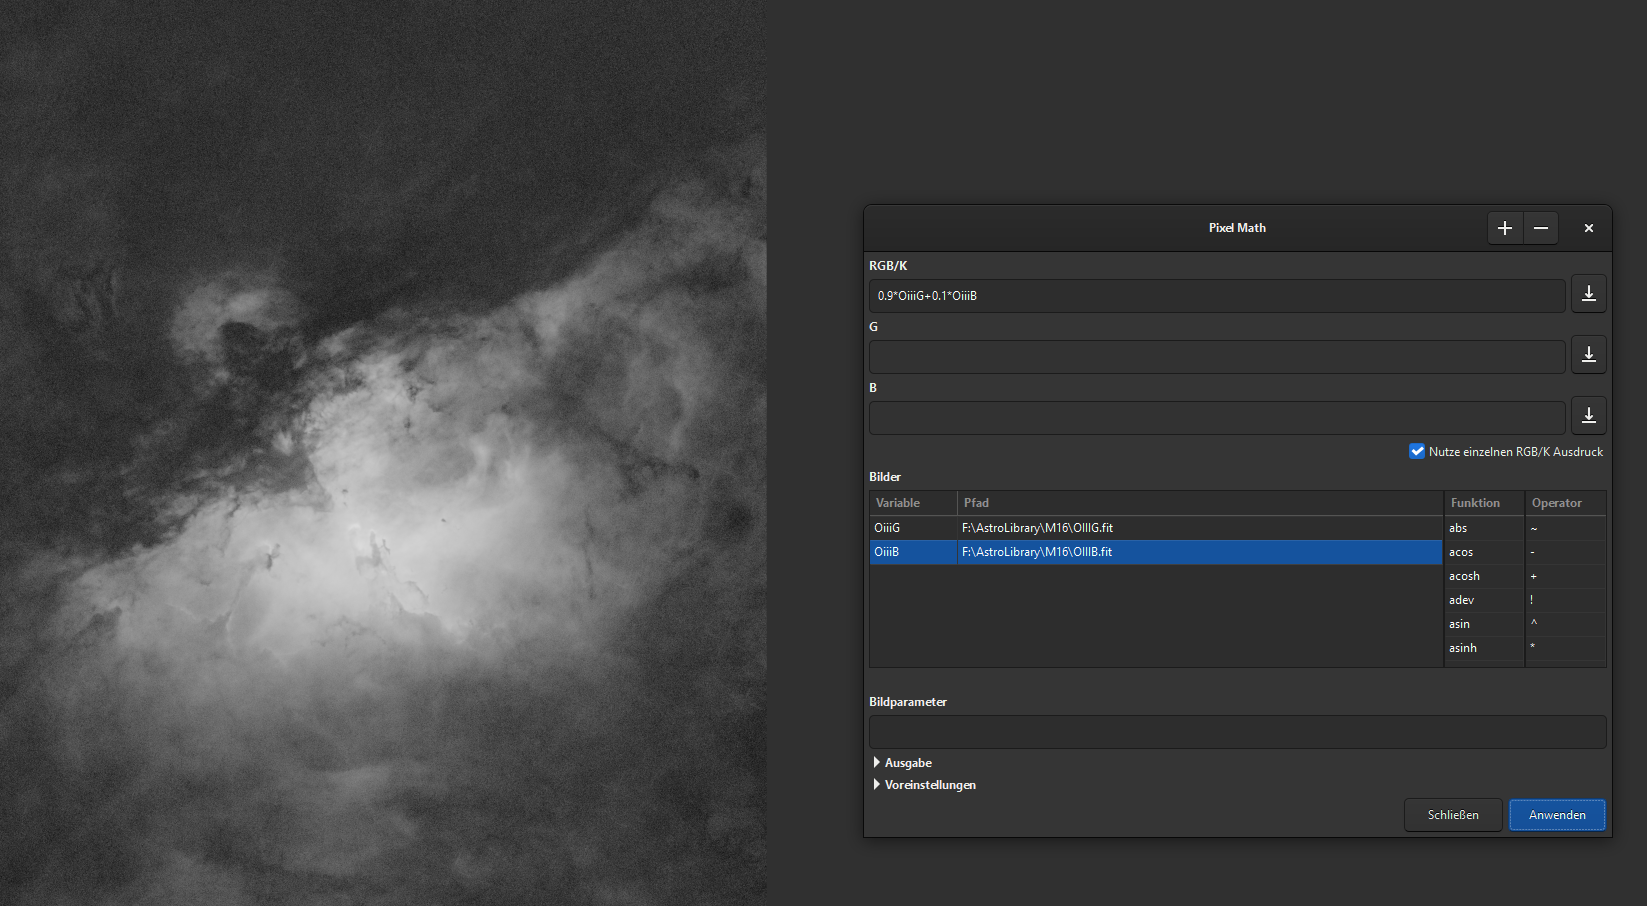Select the - operator in list
This screenshot has width=1647, height=906.
[1565, 552]
